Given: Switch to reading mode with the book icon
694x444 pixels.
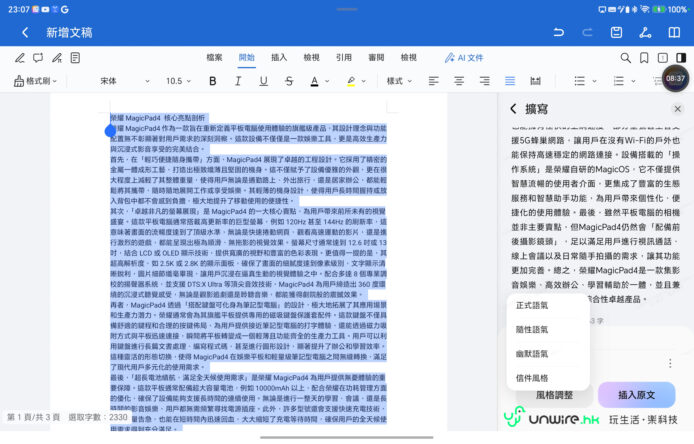Looking at the screenshot, I should tap(674, 32).
